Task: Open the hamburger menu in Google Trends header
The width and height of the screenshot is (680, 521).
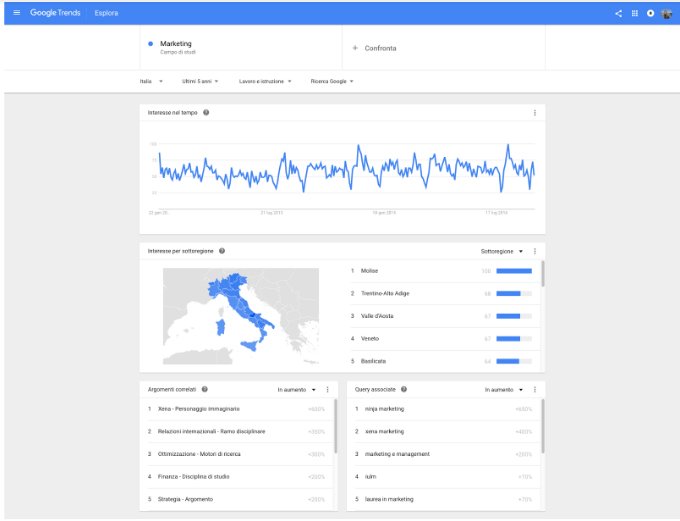Action: (17, 13)
